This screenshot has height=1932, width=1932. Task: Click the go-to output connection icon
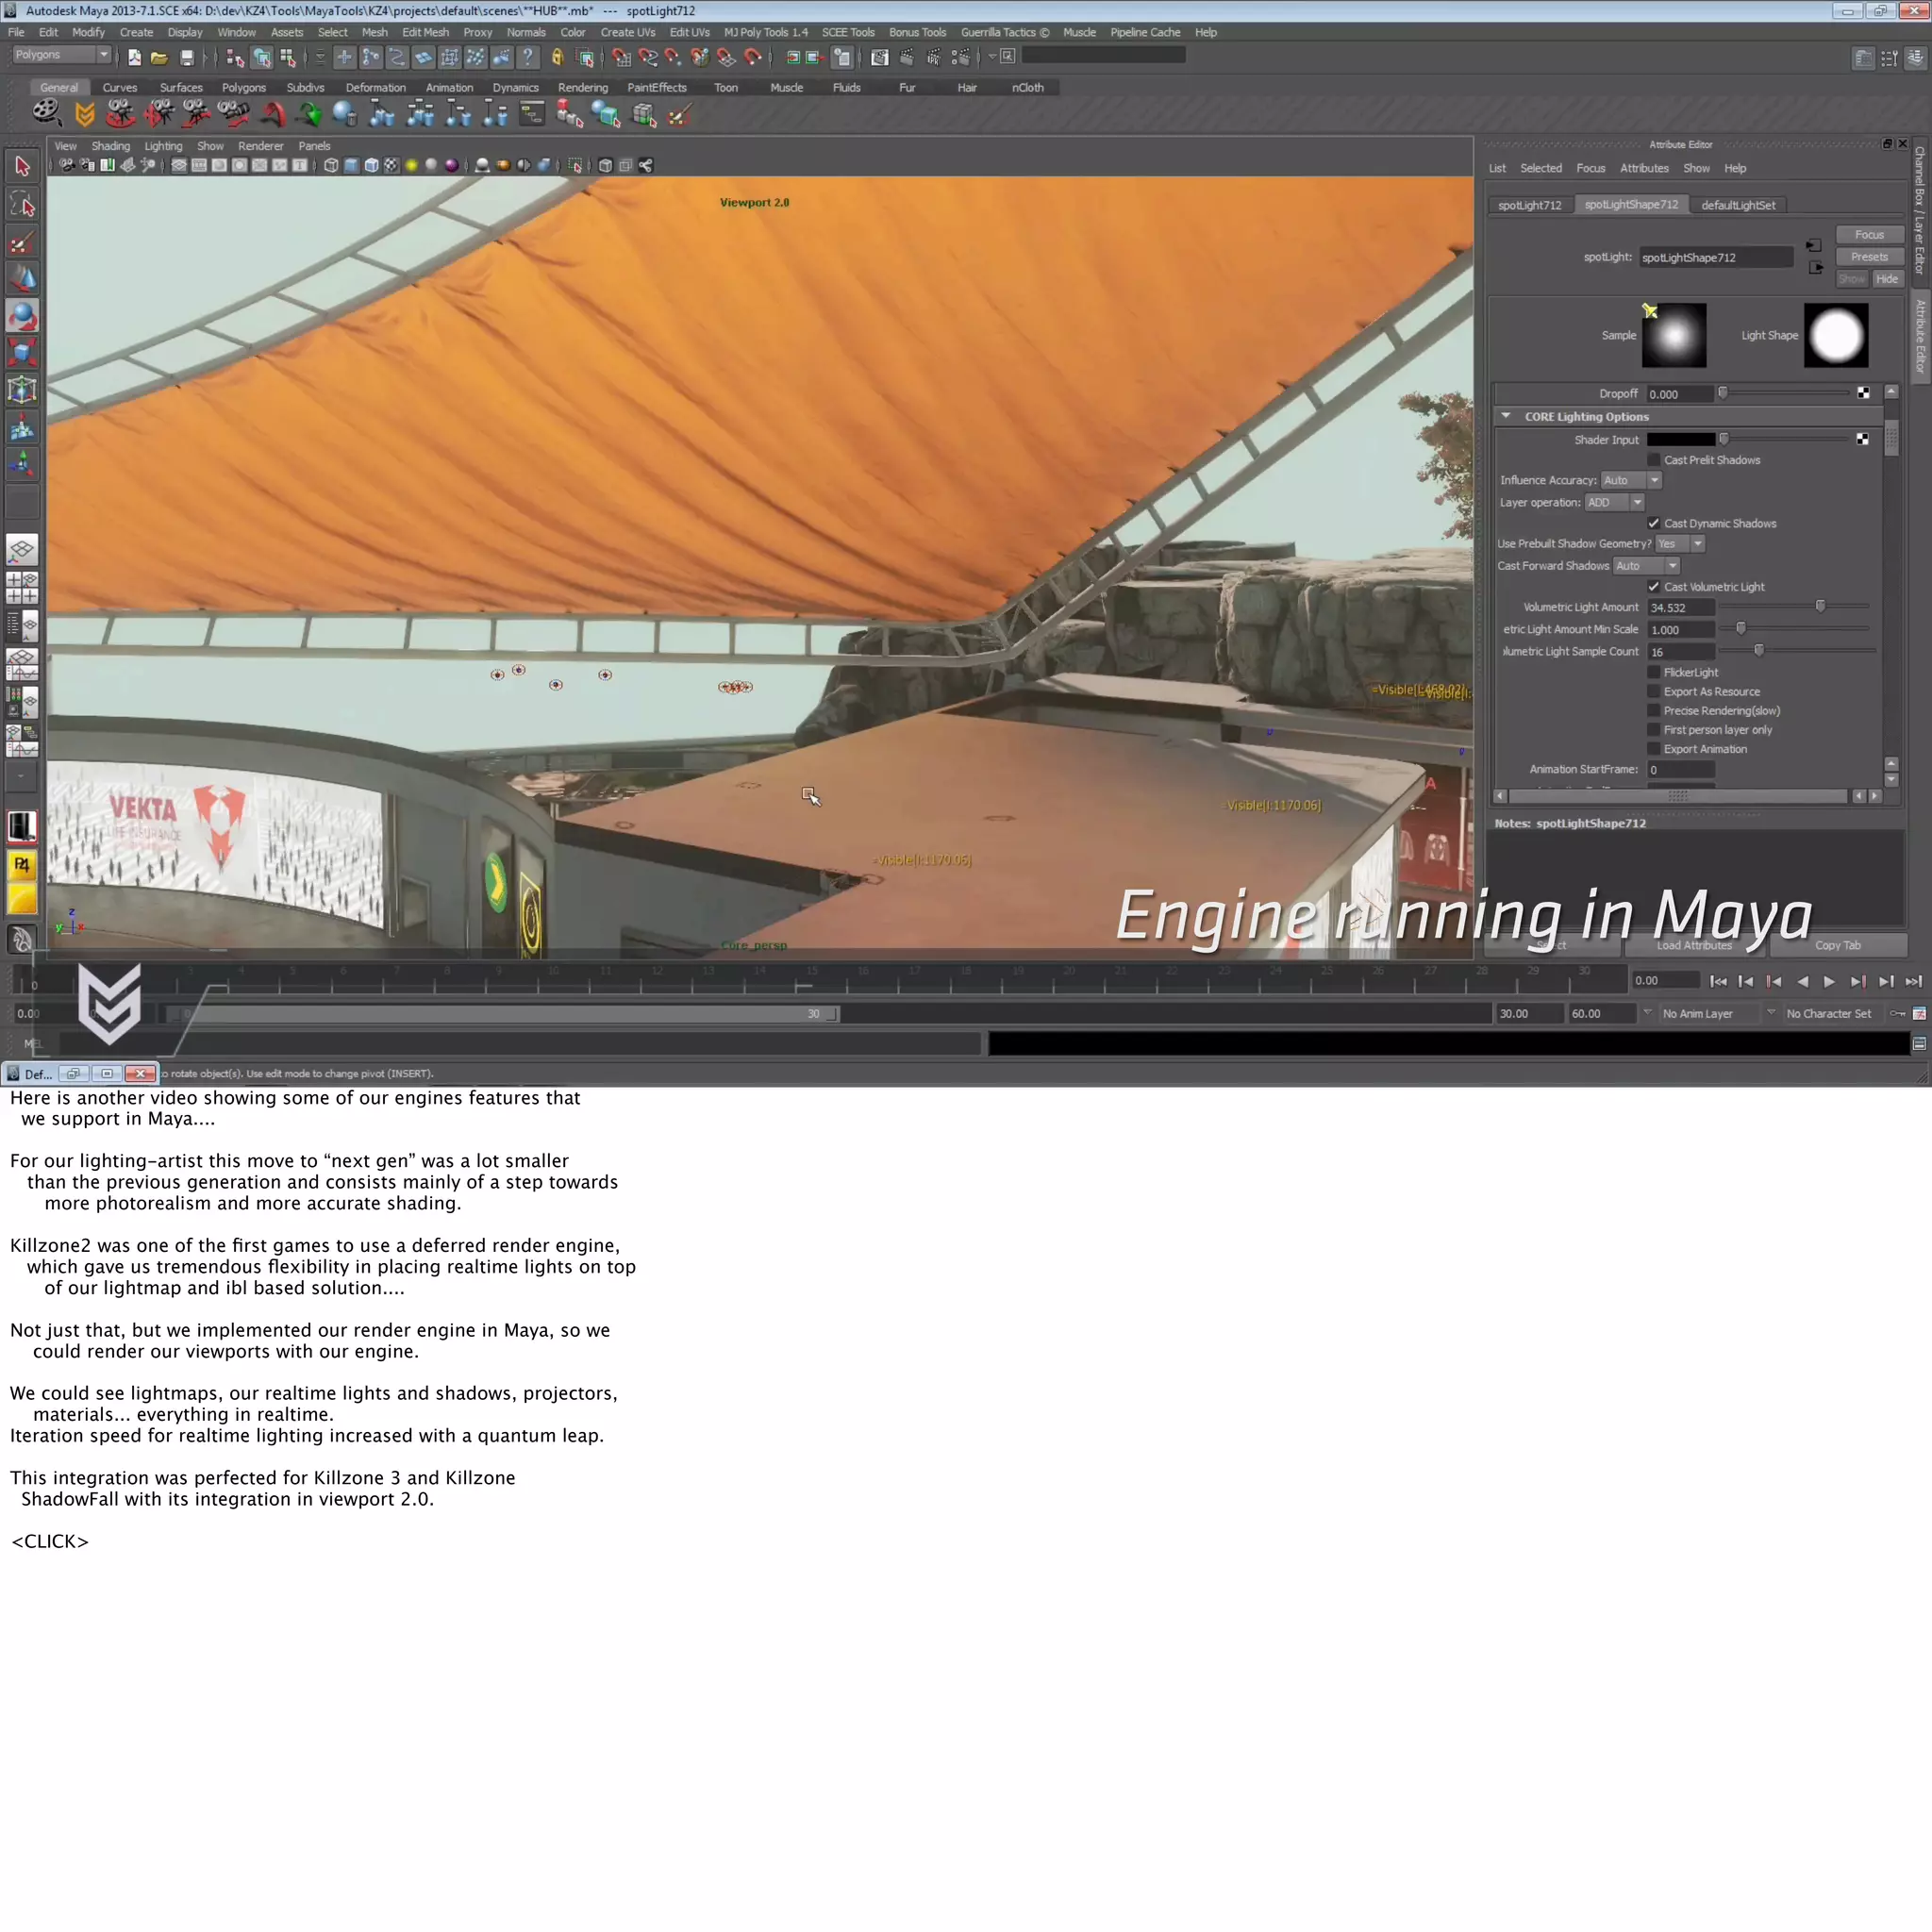tap(1815, 267)
